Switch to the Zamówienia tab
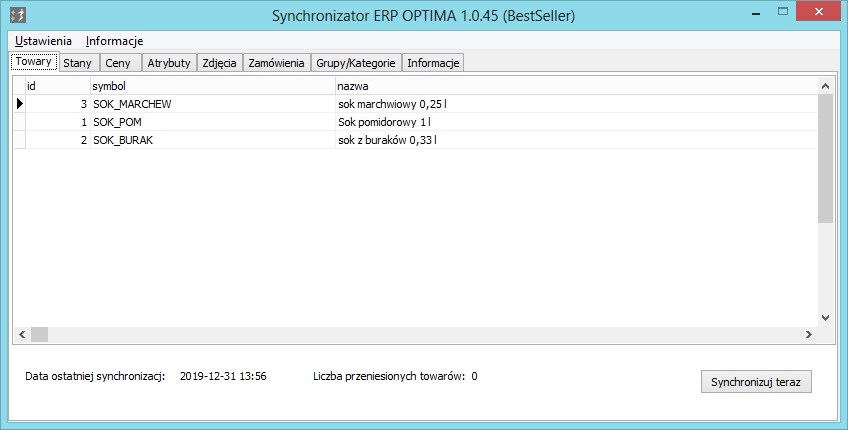The image size is (848, 430). [x=276, y=63]
